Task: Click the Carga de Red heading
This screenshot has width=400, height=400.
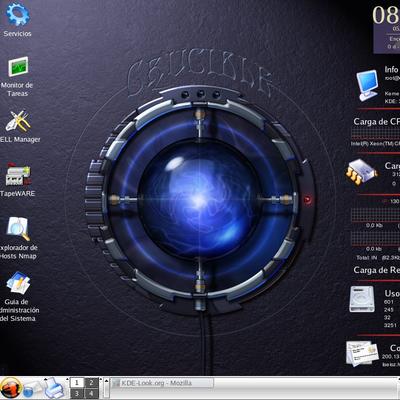Action: click(x=376, y=270)
